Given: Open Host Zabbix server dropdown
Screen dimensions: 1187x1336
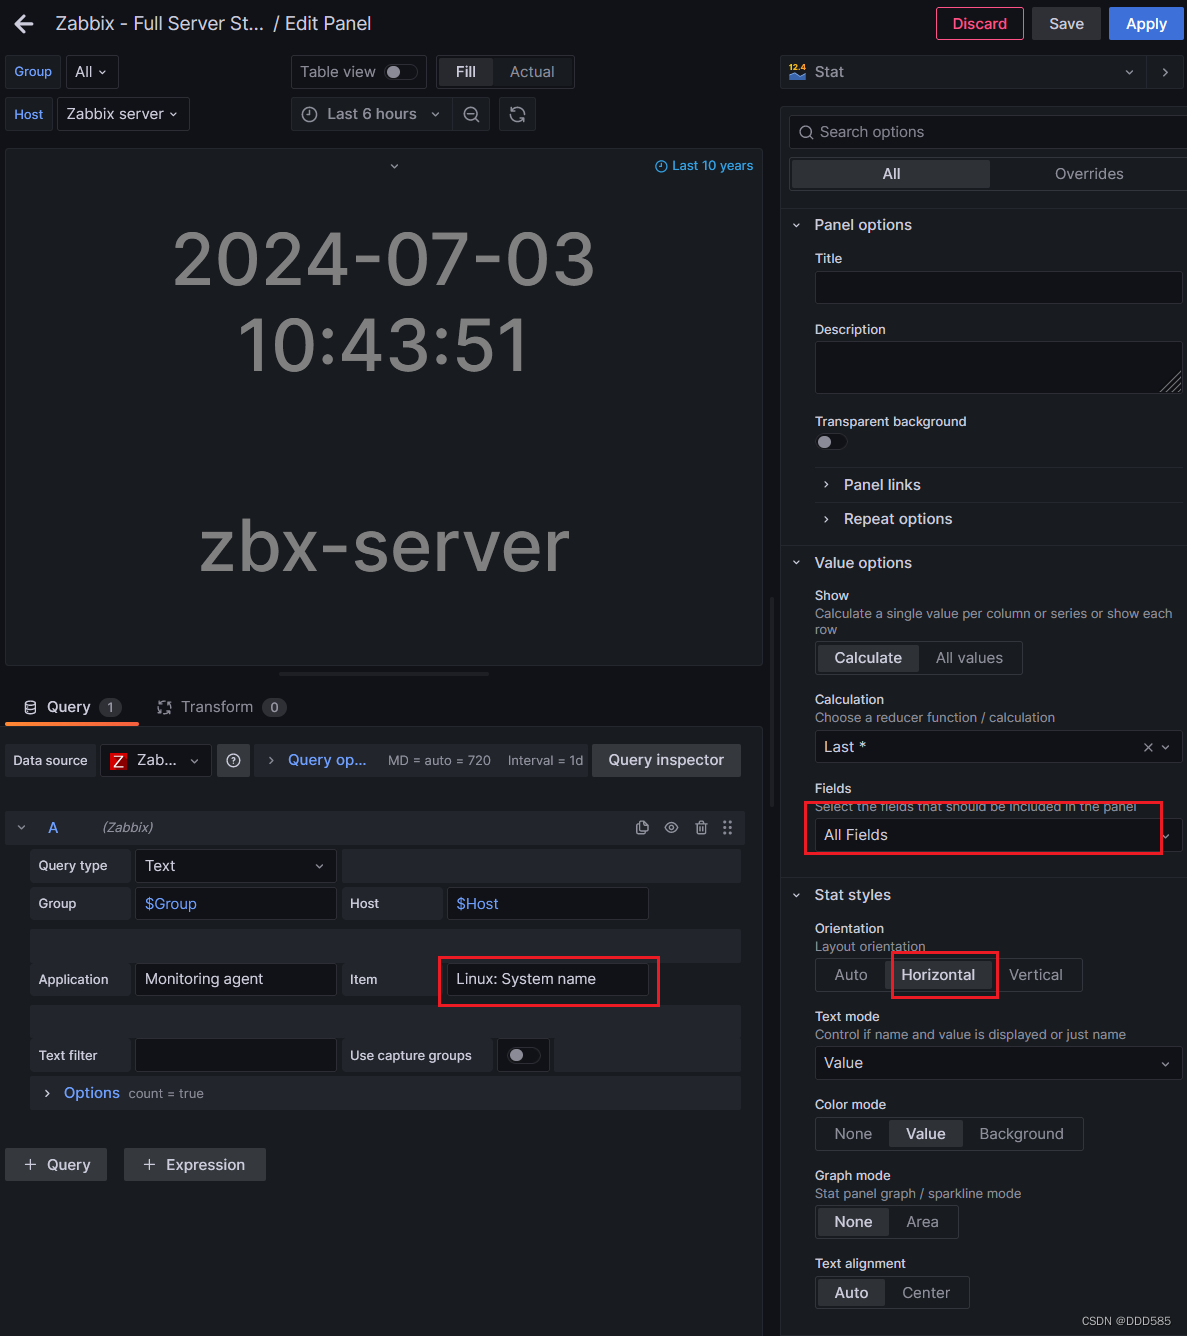Looking at the screenshot, I should tap(122, 114).
